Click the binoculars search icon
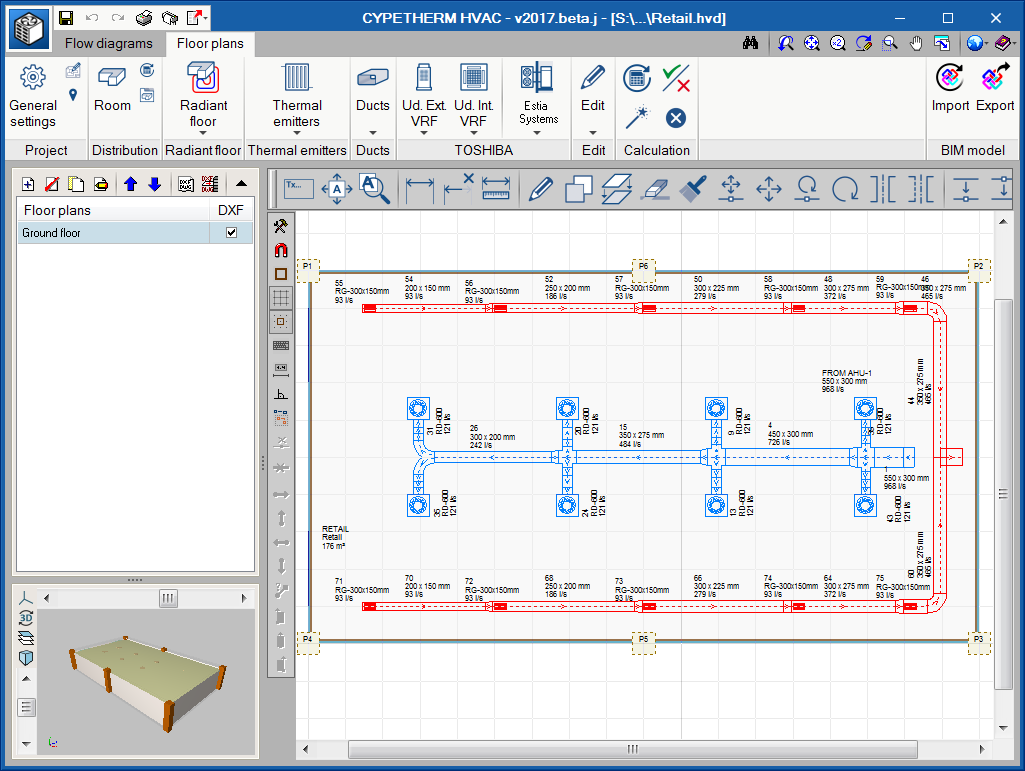Image resolution: width=1025 pixels, height=771 pixels. [x=751, y=43]
